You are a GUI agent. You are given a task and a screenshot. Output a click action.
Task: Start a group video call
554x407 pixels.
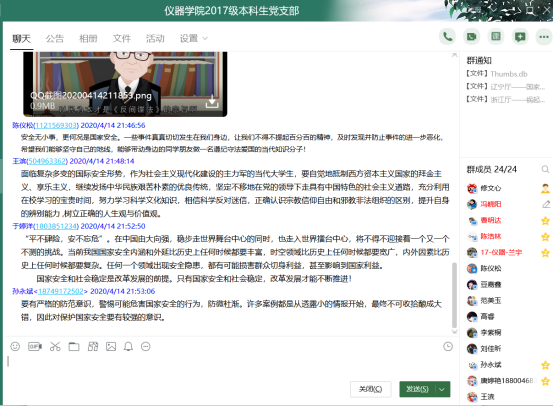471,37
